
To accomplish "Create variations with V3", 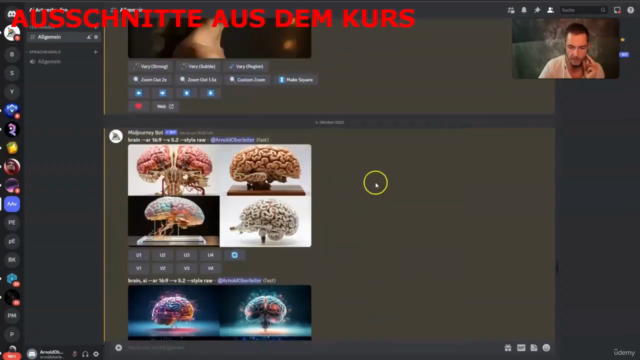I will click(187, 268).
